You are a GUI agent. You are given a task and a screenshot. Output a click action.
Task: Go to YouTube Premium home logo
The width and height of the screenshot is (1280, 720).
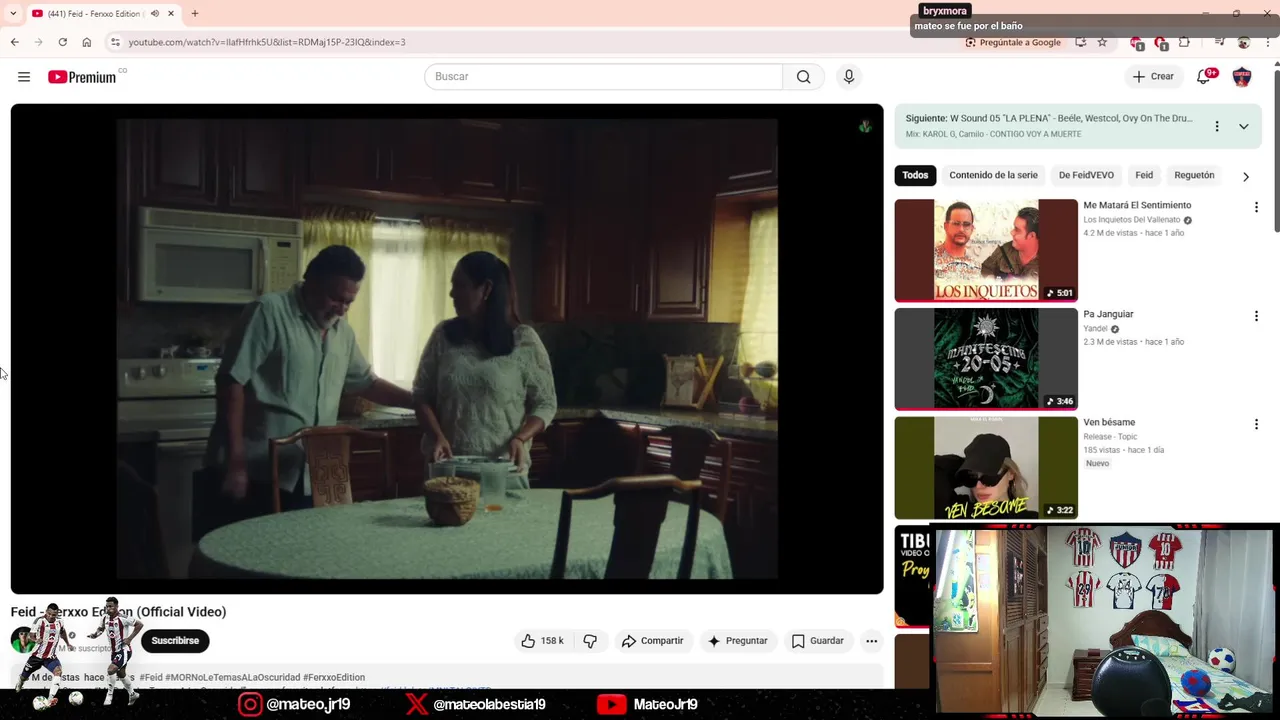coord(83,77)
